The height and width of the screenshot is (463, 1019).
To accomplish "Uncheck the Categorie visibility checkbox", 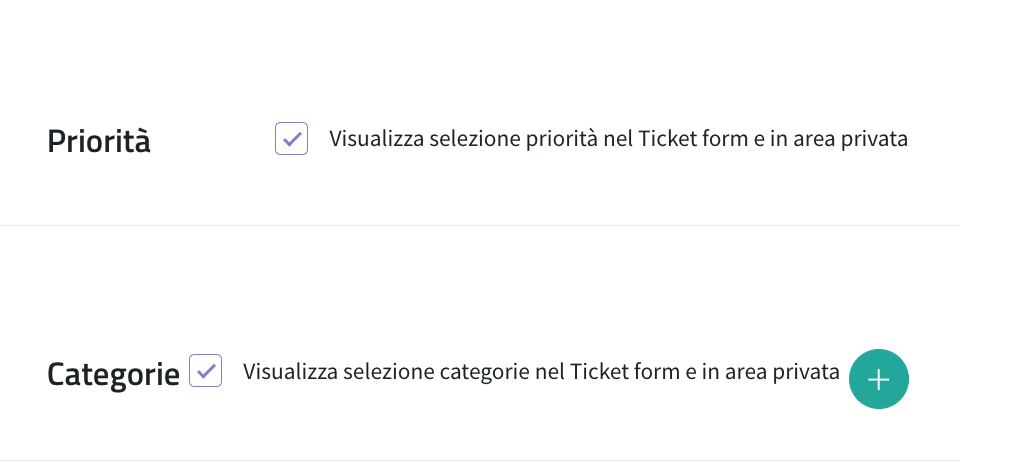I will click(x=205, y=371).
